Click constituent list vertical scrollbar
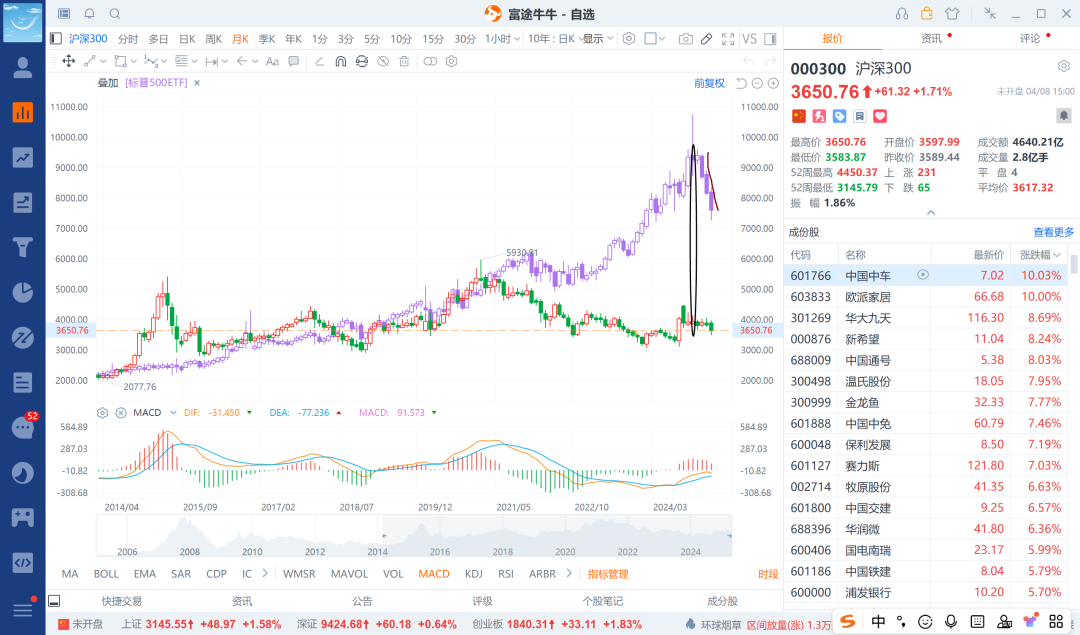The image size is (1080, 635). (1074, 264)
